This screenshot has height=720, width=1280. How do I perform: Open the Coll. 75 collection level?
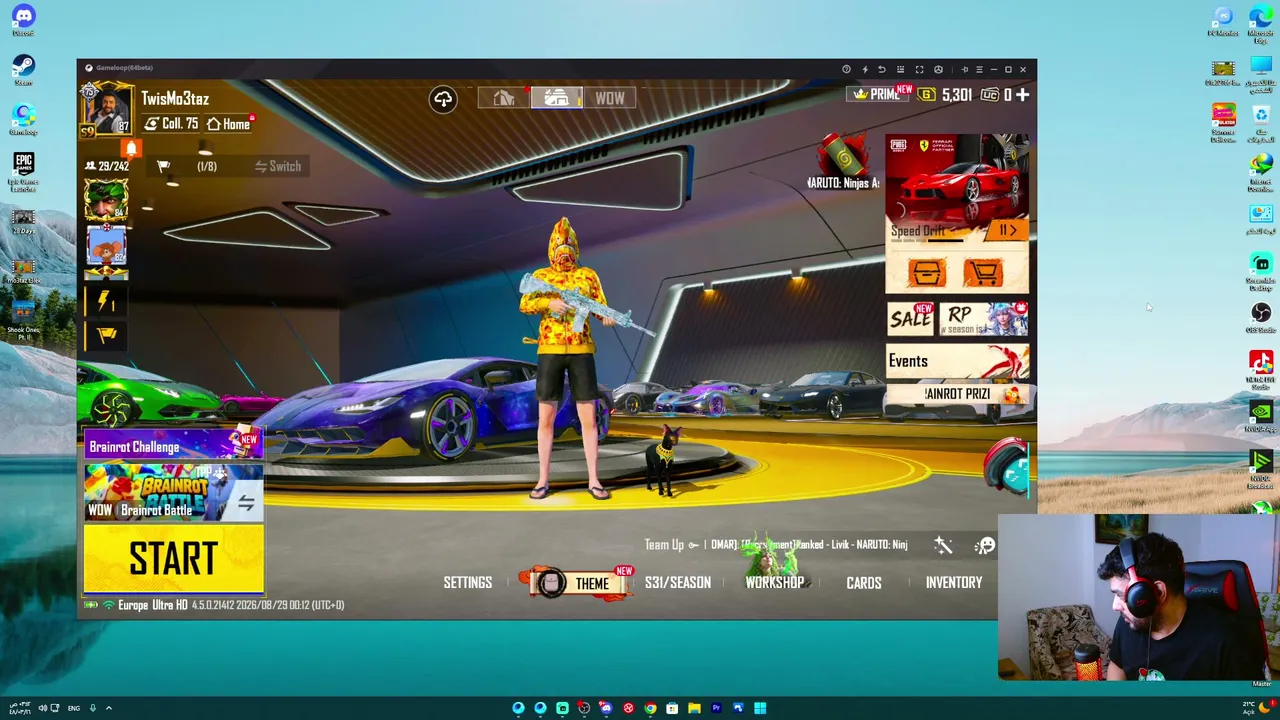tap(171, 124)
